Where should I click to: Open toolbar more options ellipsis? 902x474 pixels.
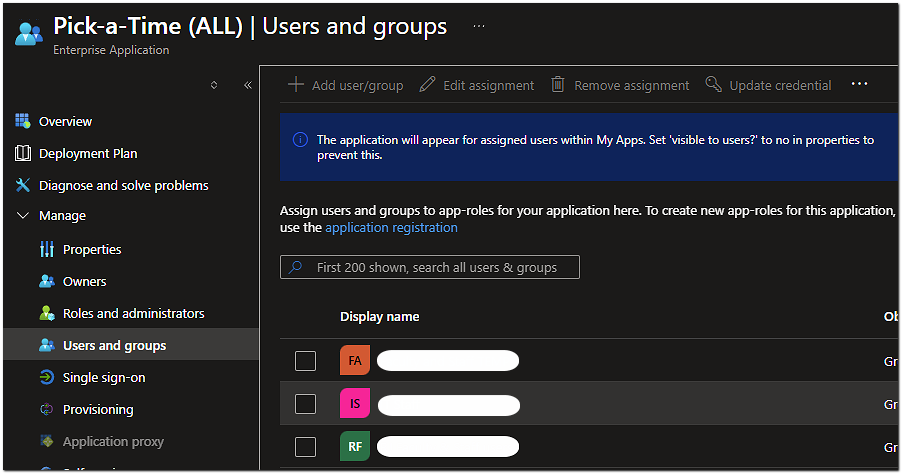click(859, 85)
